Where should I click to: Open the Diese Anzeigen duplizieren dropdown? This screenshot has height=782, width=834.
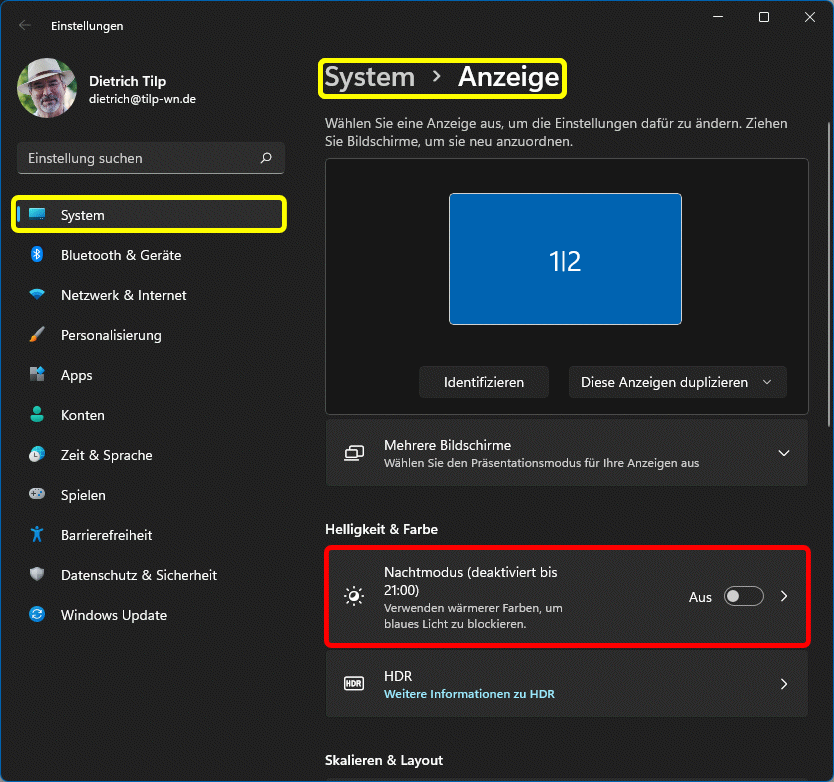pos(677,382)
